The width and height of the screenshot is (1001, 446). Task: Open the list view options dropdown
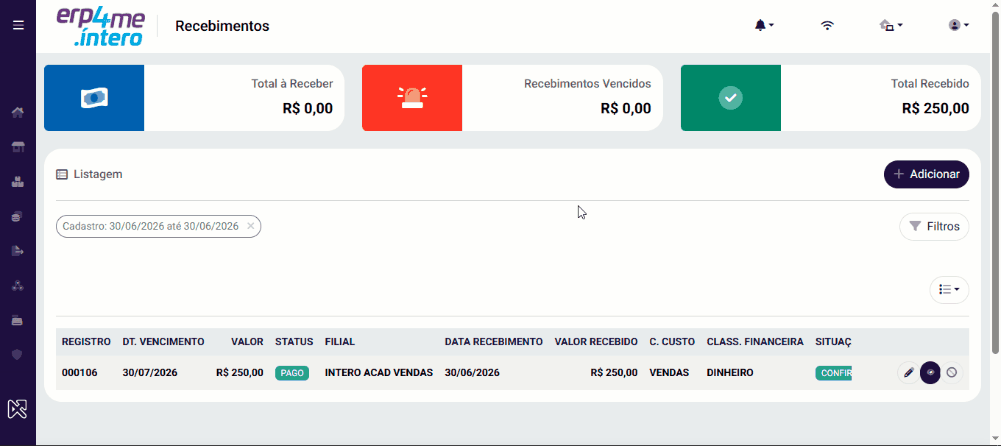[x=949, y=289]
